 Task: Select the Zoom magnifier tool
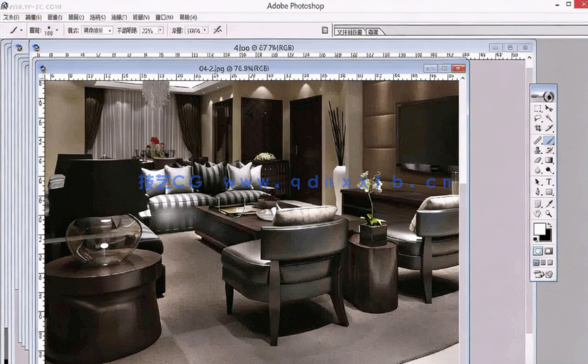(x=549, y=214)
